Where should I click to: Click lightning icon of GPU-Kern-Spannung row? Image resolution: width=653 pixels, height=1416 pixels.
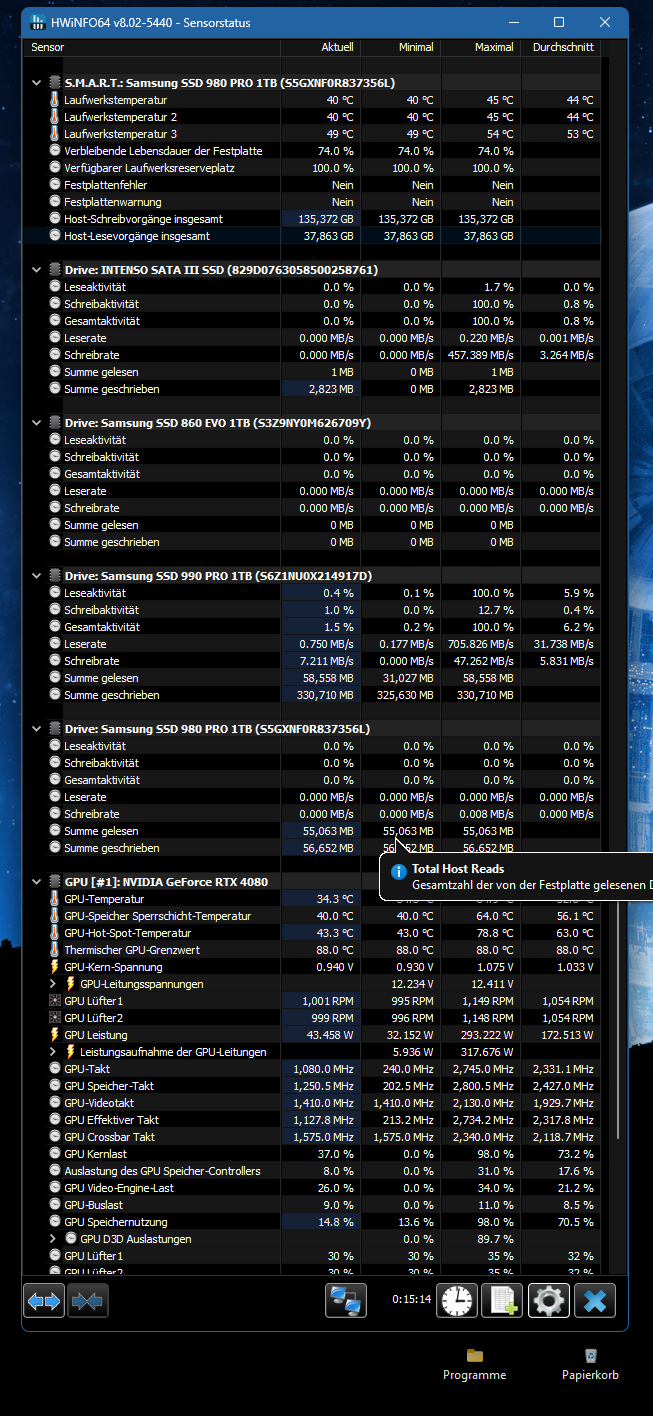[x=55, y=967]
